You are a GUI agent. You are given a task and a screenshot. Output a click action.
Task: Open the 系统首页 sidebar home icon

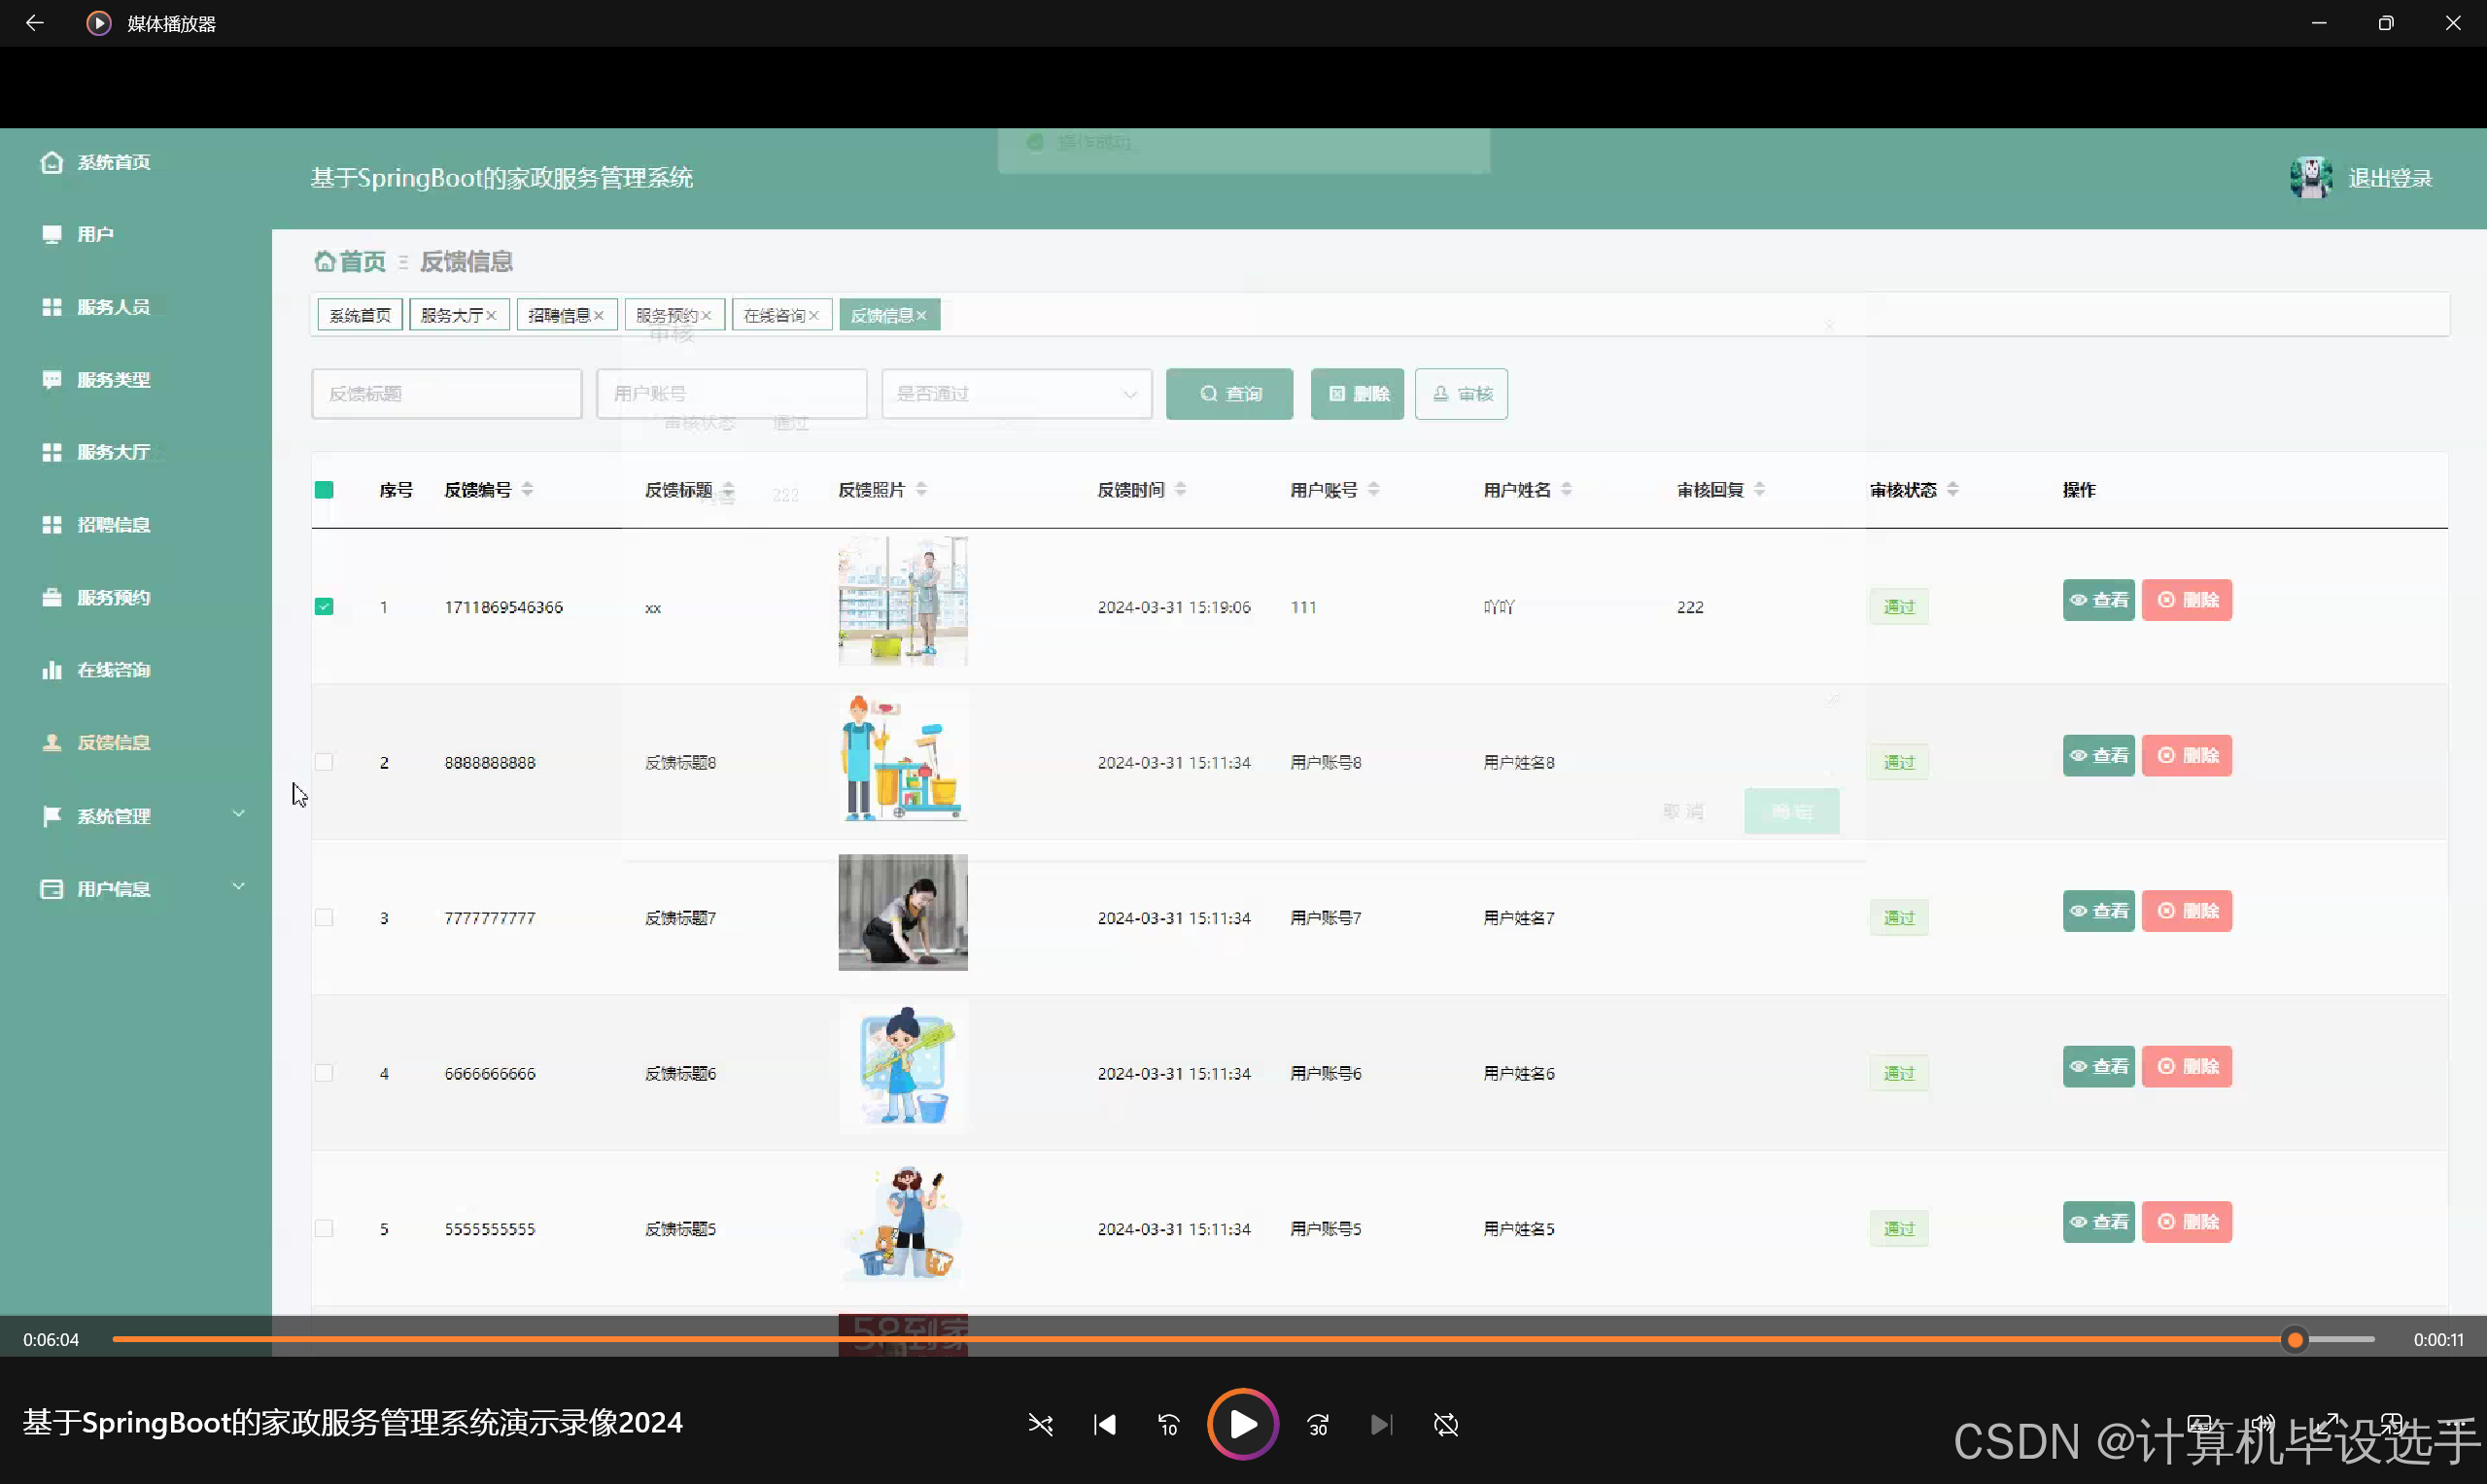coord(52,162)
